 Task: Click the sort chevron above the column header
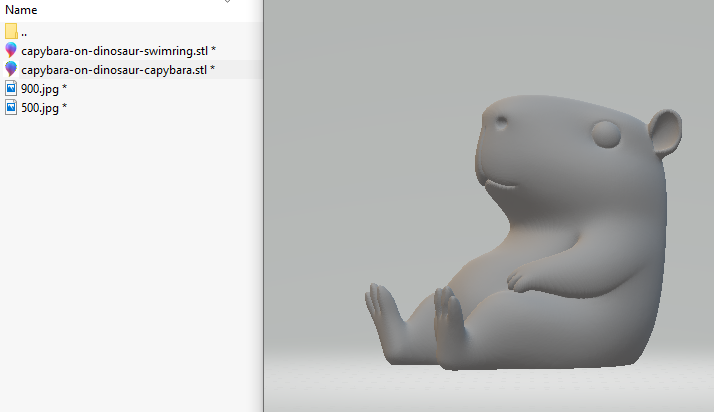point(227,1)
